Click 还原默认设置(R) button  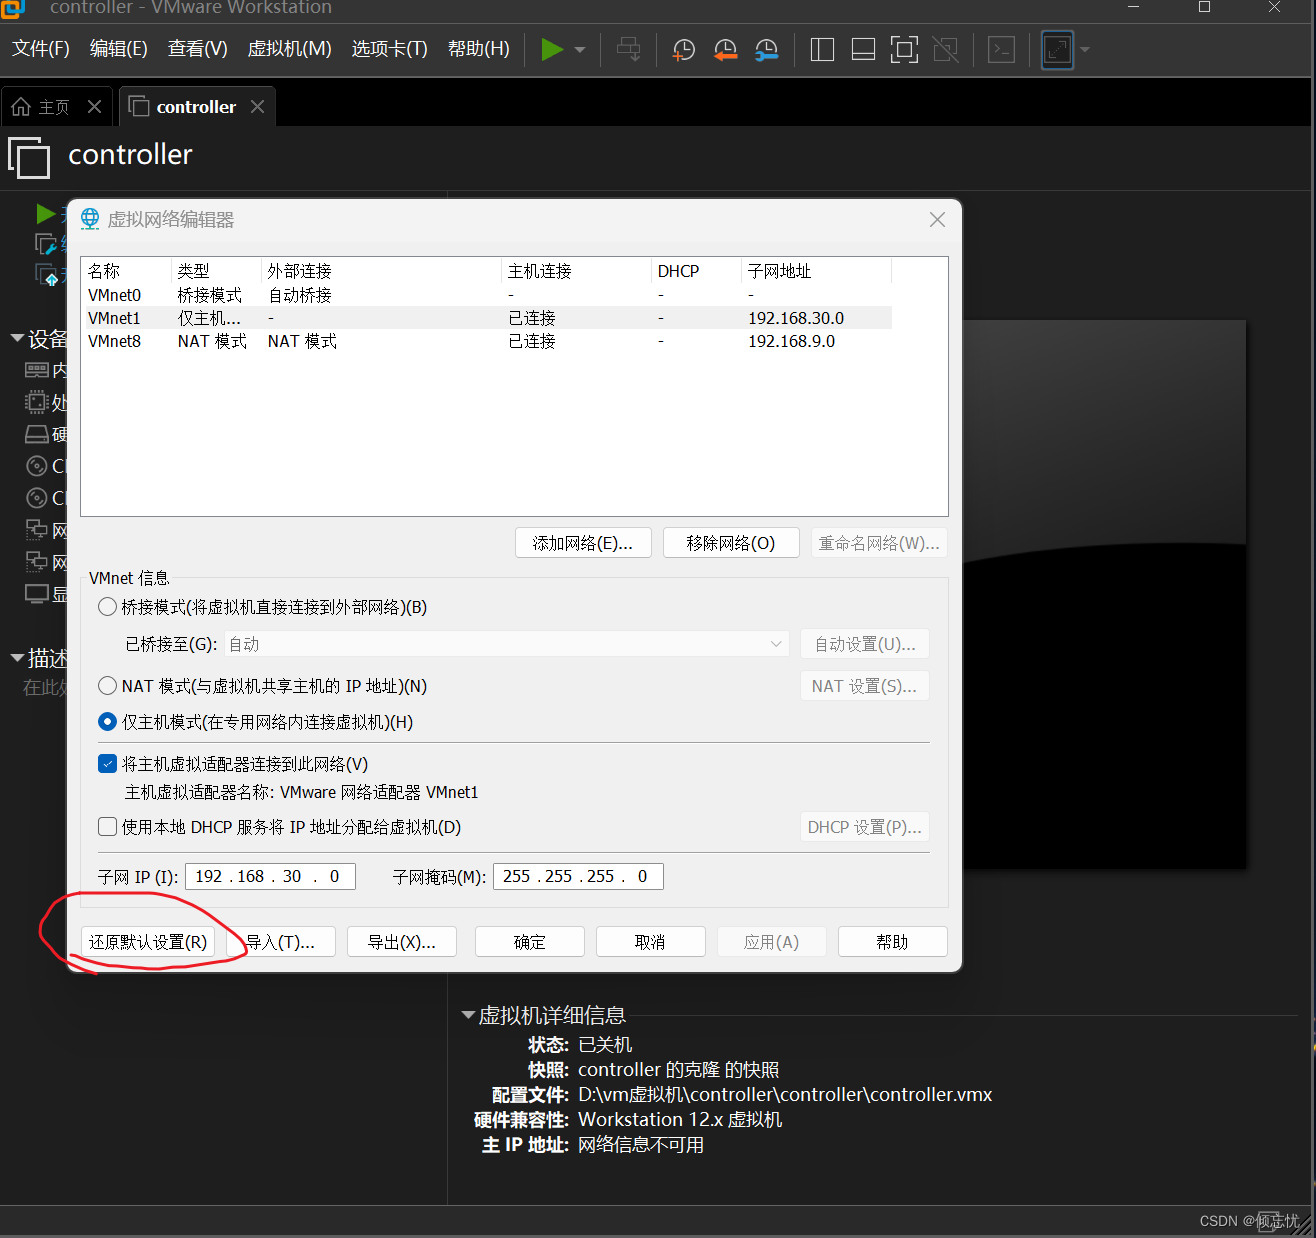click(x=148, y=942)
